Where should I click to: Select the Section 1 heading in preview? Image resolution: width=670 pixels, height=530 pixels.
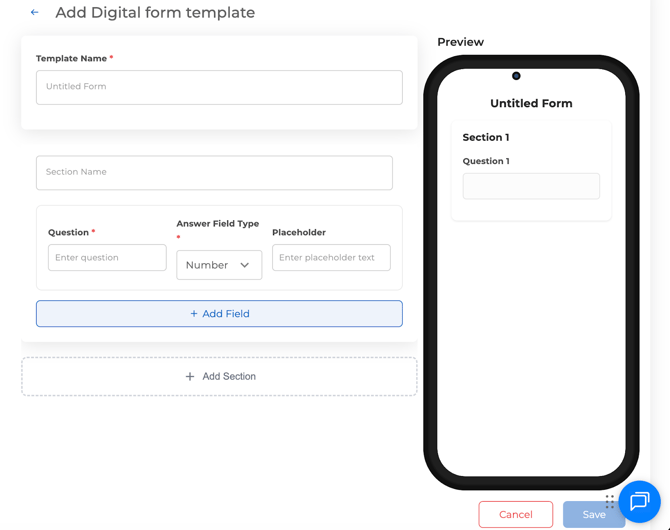coord(486,138)
